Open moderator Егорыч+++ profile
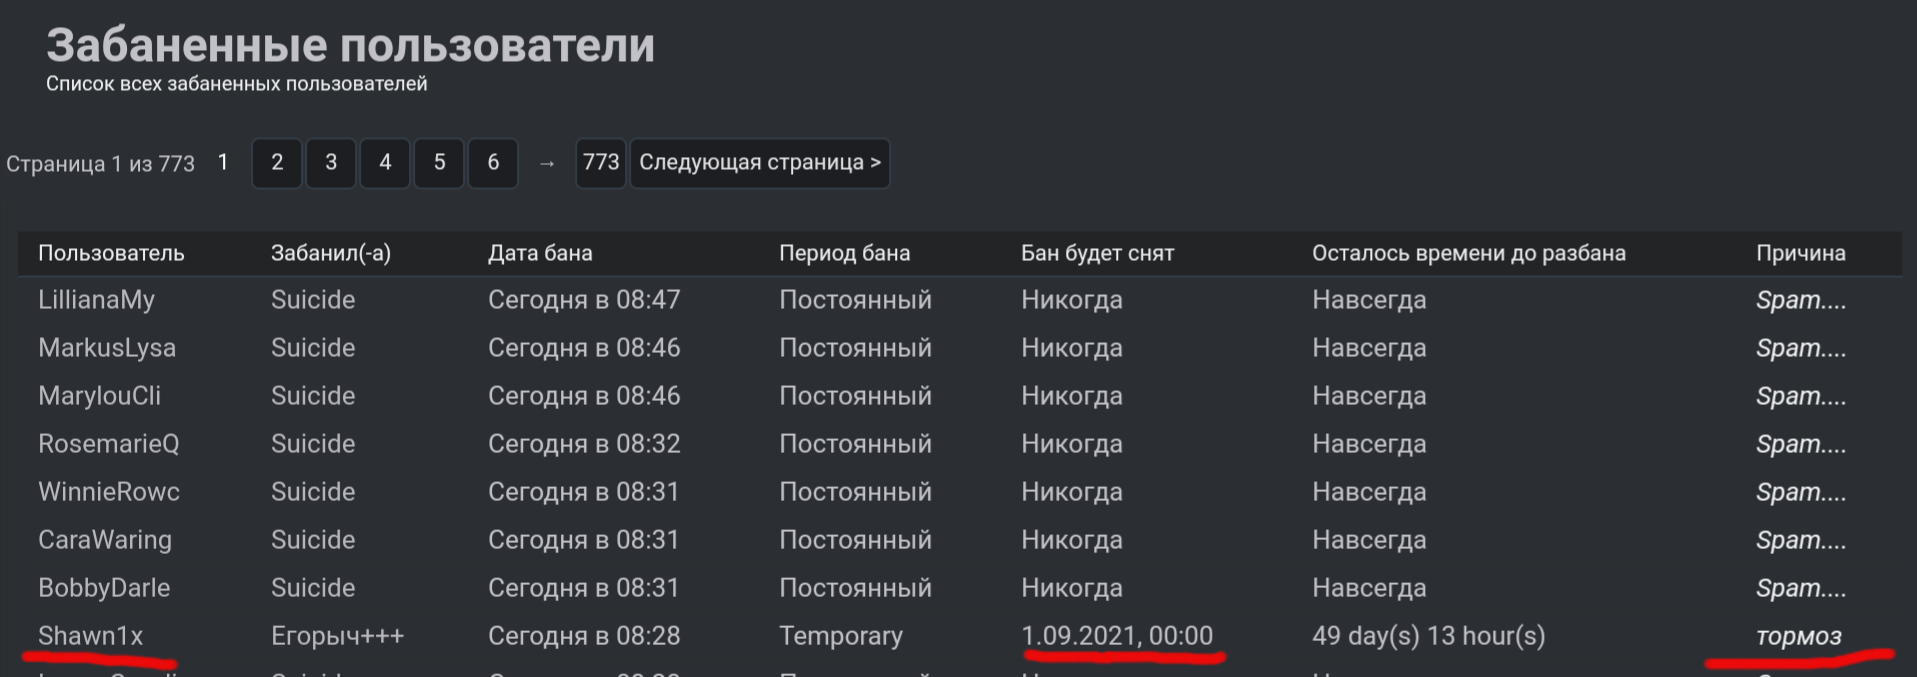The width and height of the screenshot is (1917, 677). click(x=337, y=636)
